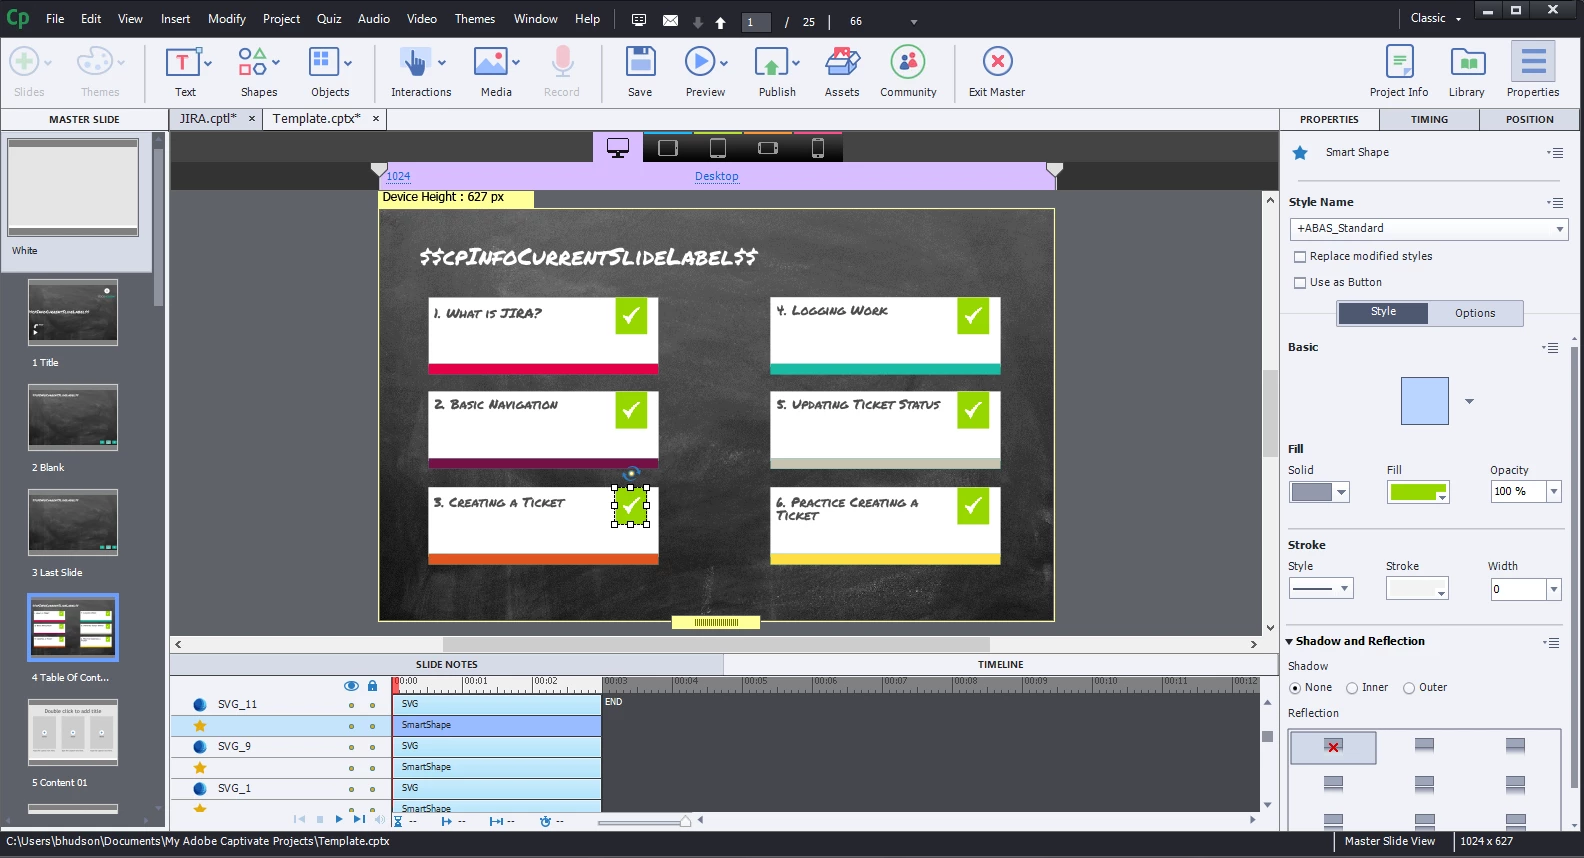
Task: Open the Classic workspace dropdown
Action: [1436, 18]
